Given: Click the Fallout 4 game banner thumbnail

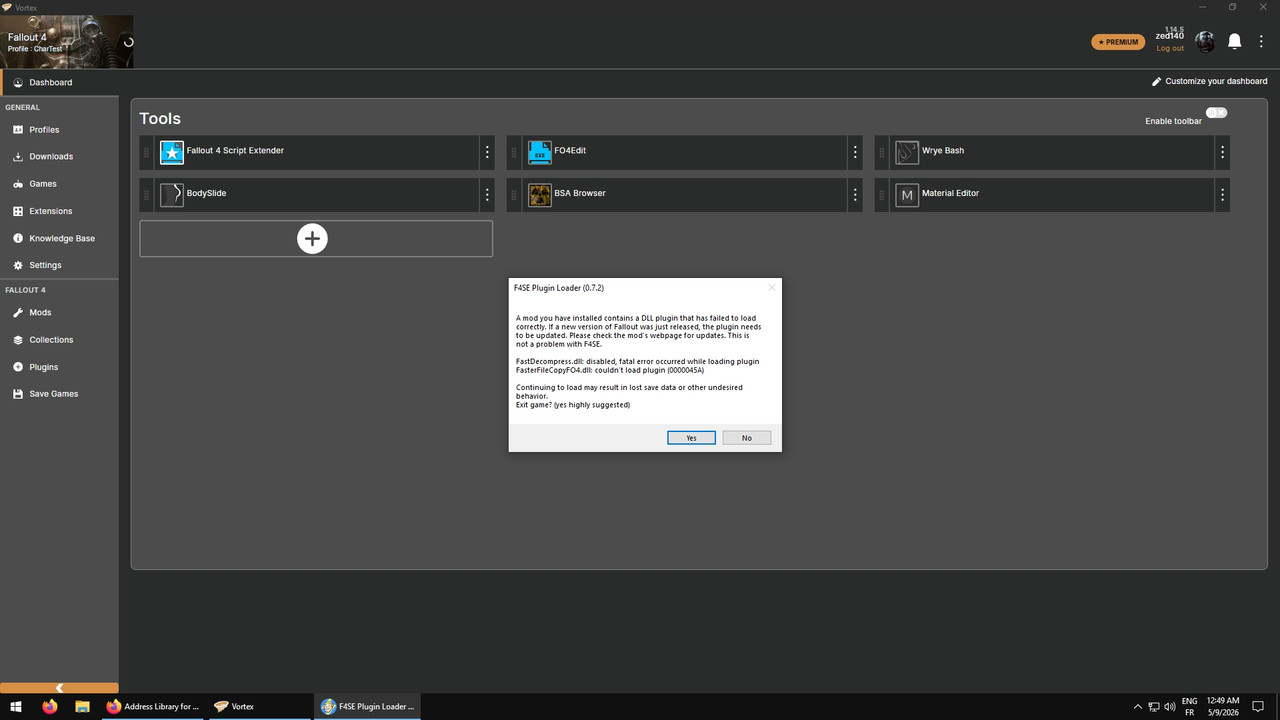Looking at the screenshot, I should click(66, 42).
